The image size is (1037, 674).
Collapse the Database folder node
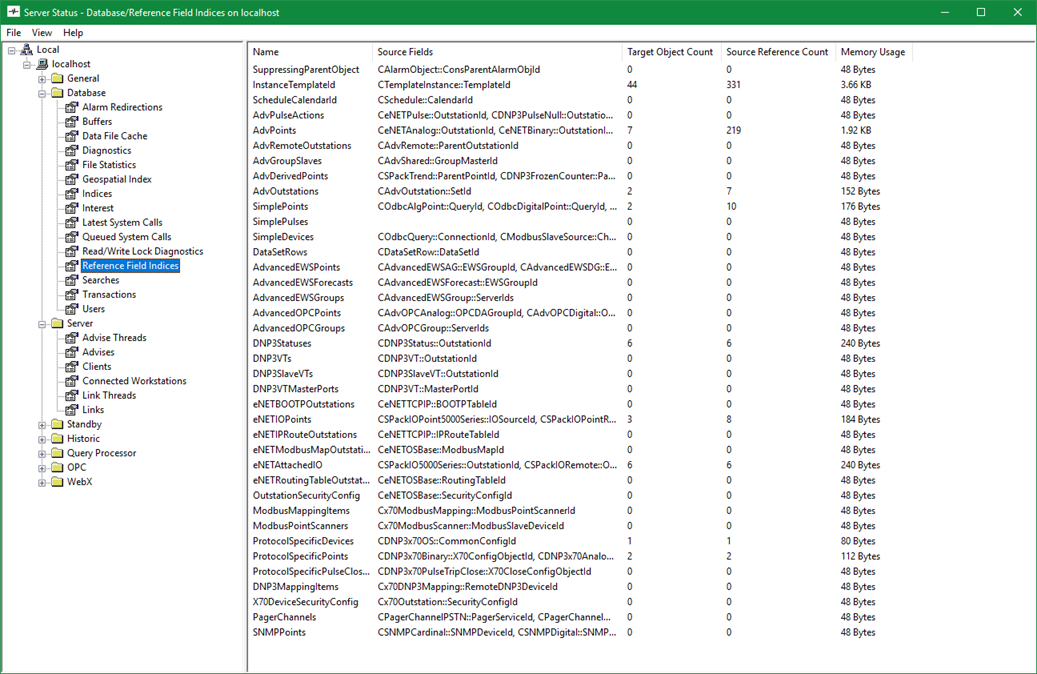tap(42, 93)
